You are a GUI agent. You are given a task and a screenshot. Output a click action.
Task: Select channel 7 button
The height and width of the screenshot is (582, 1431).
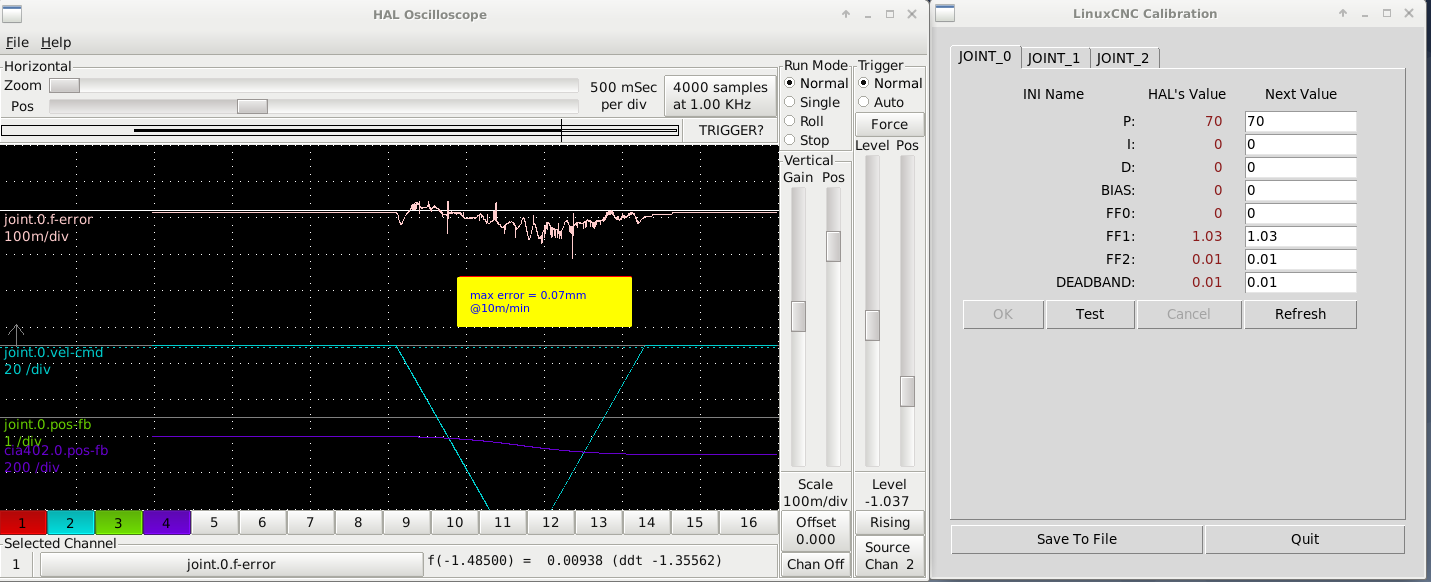[311, 522]
